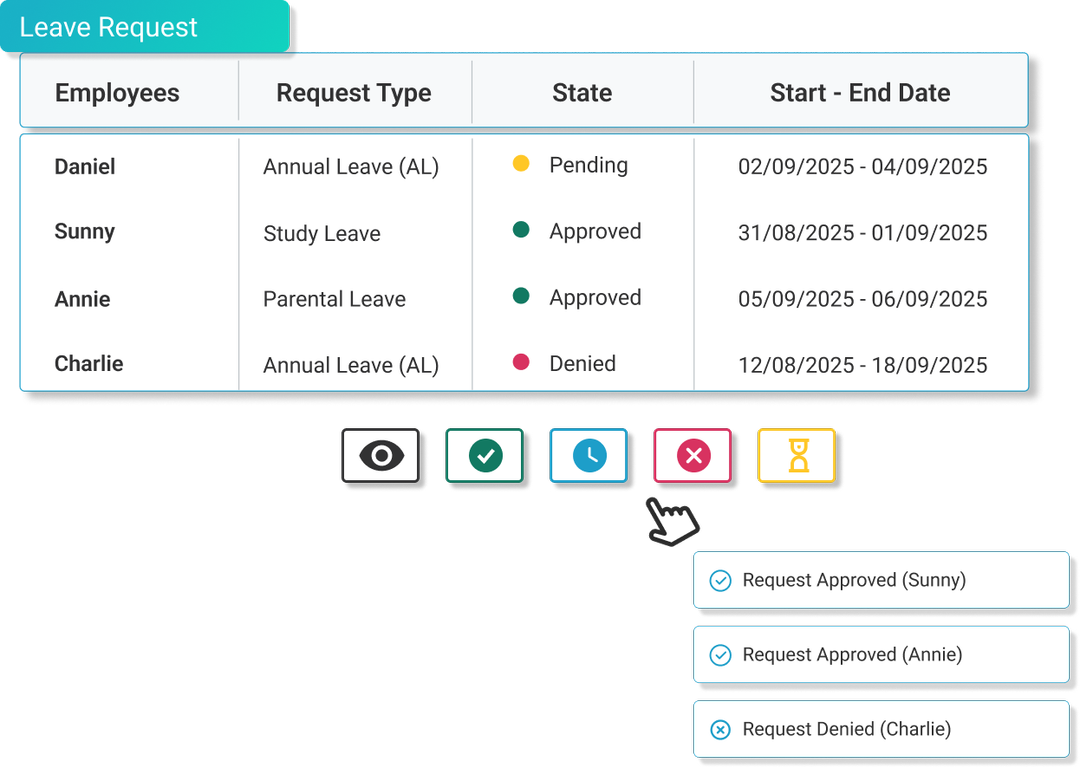Click check icon in Annie approved notification
The height and width of the screenshot is (768, 1080).
tap(720, 655)
